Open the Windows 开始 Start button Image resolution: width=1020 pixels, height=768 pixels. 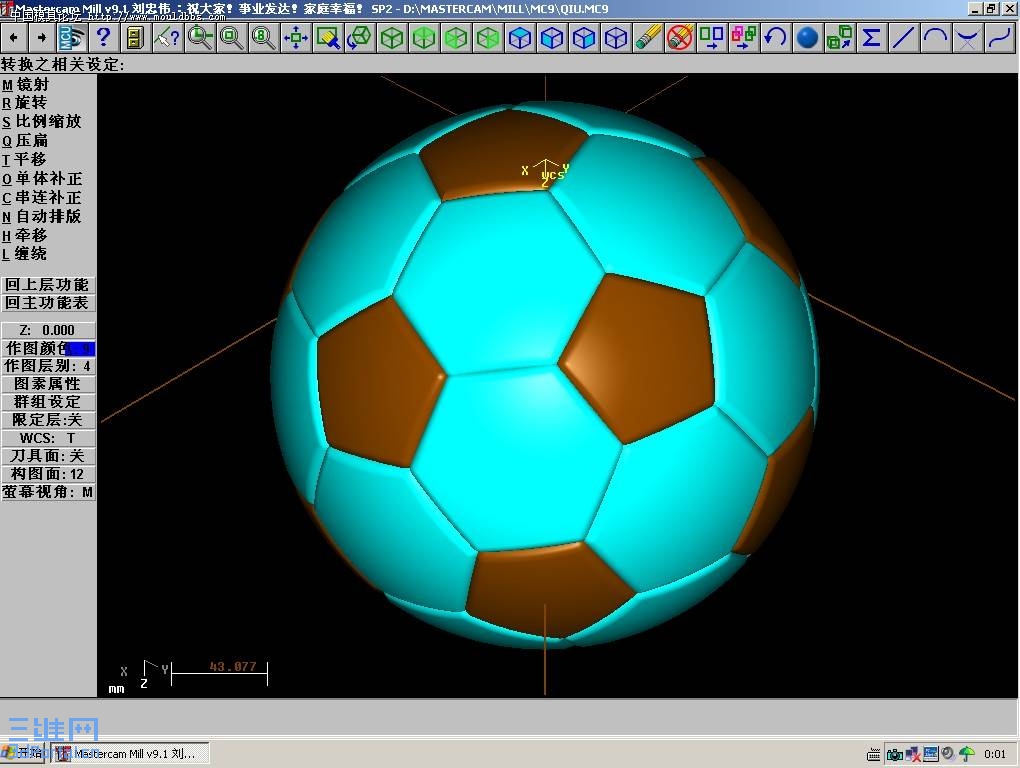(23, 754)
